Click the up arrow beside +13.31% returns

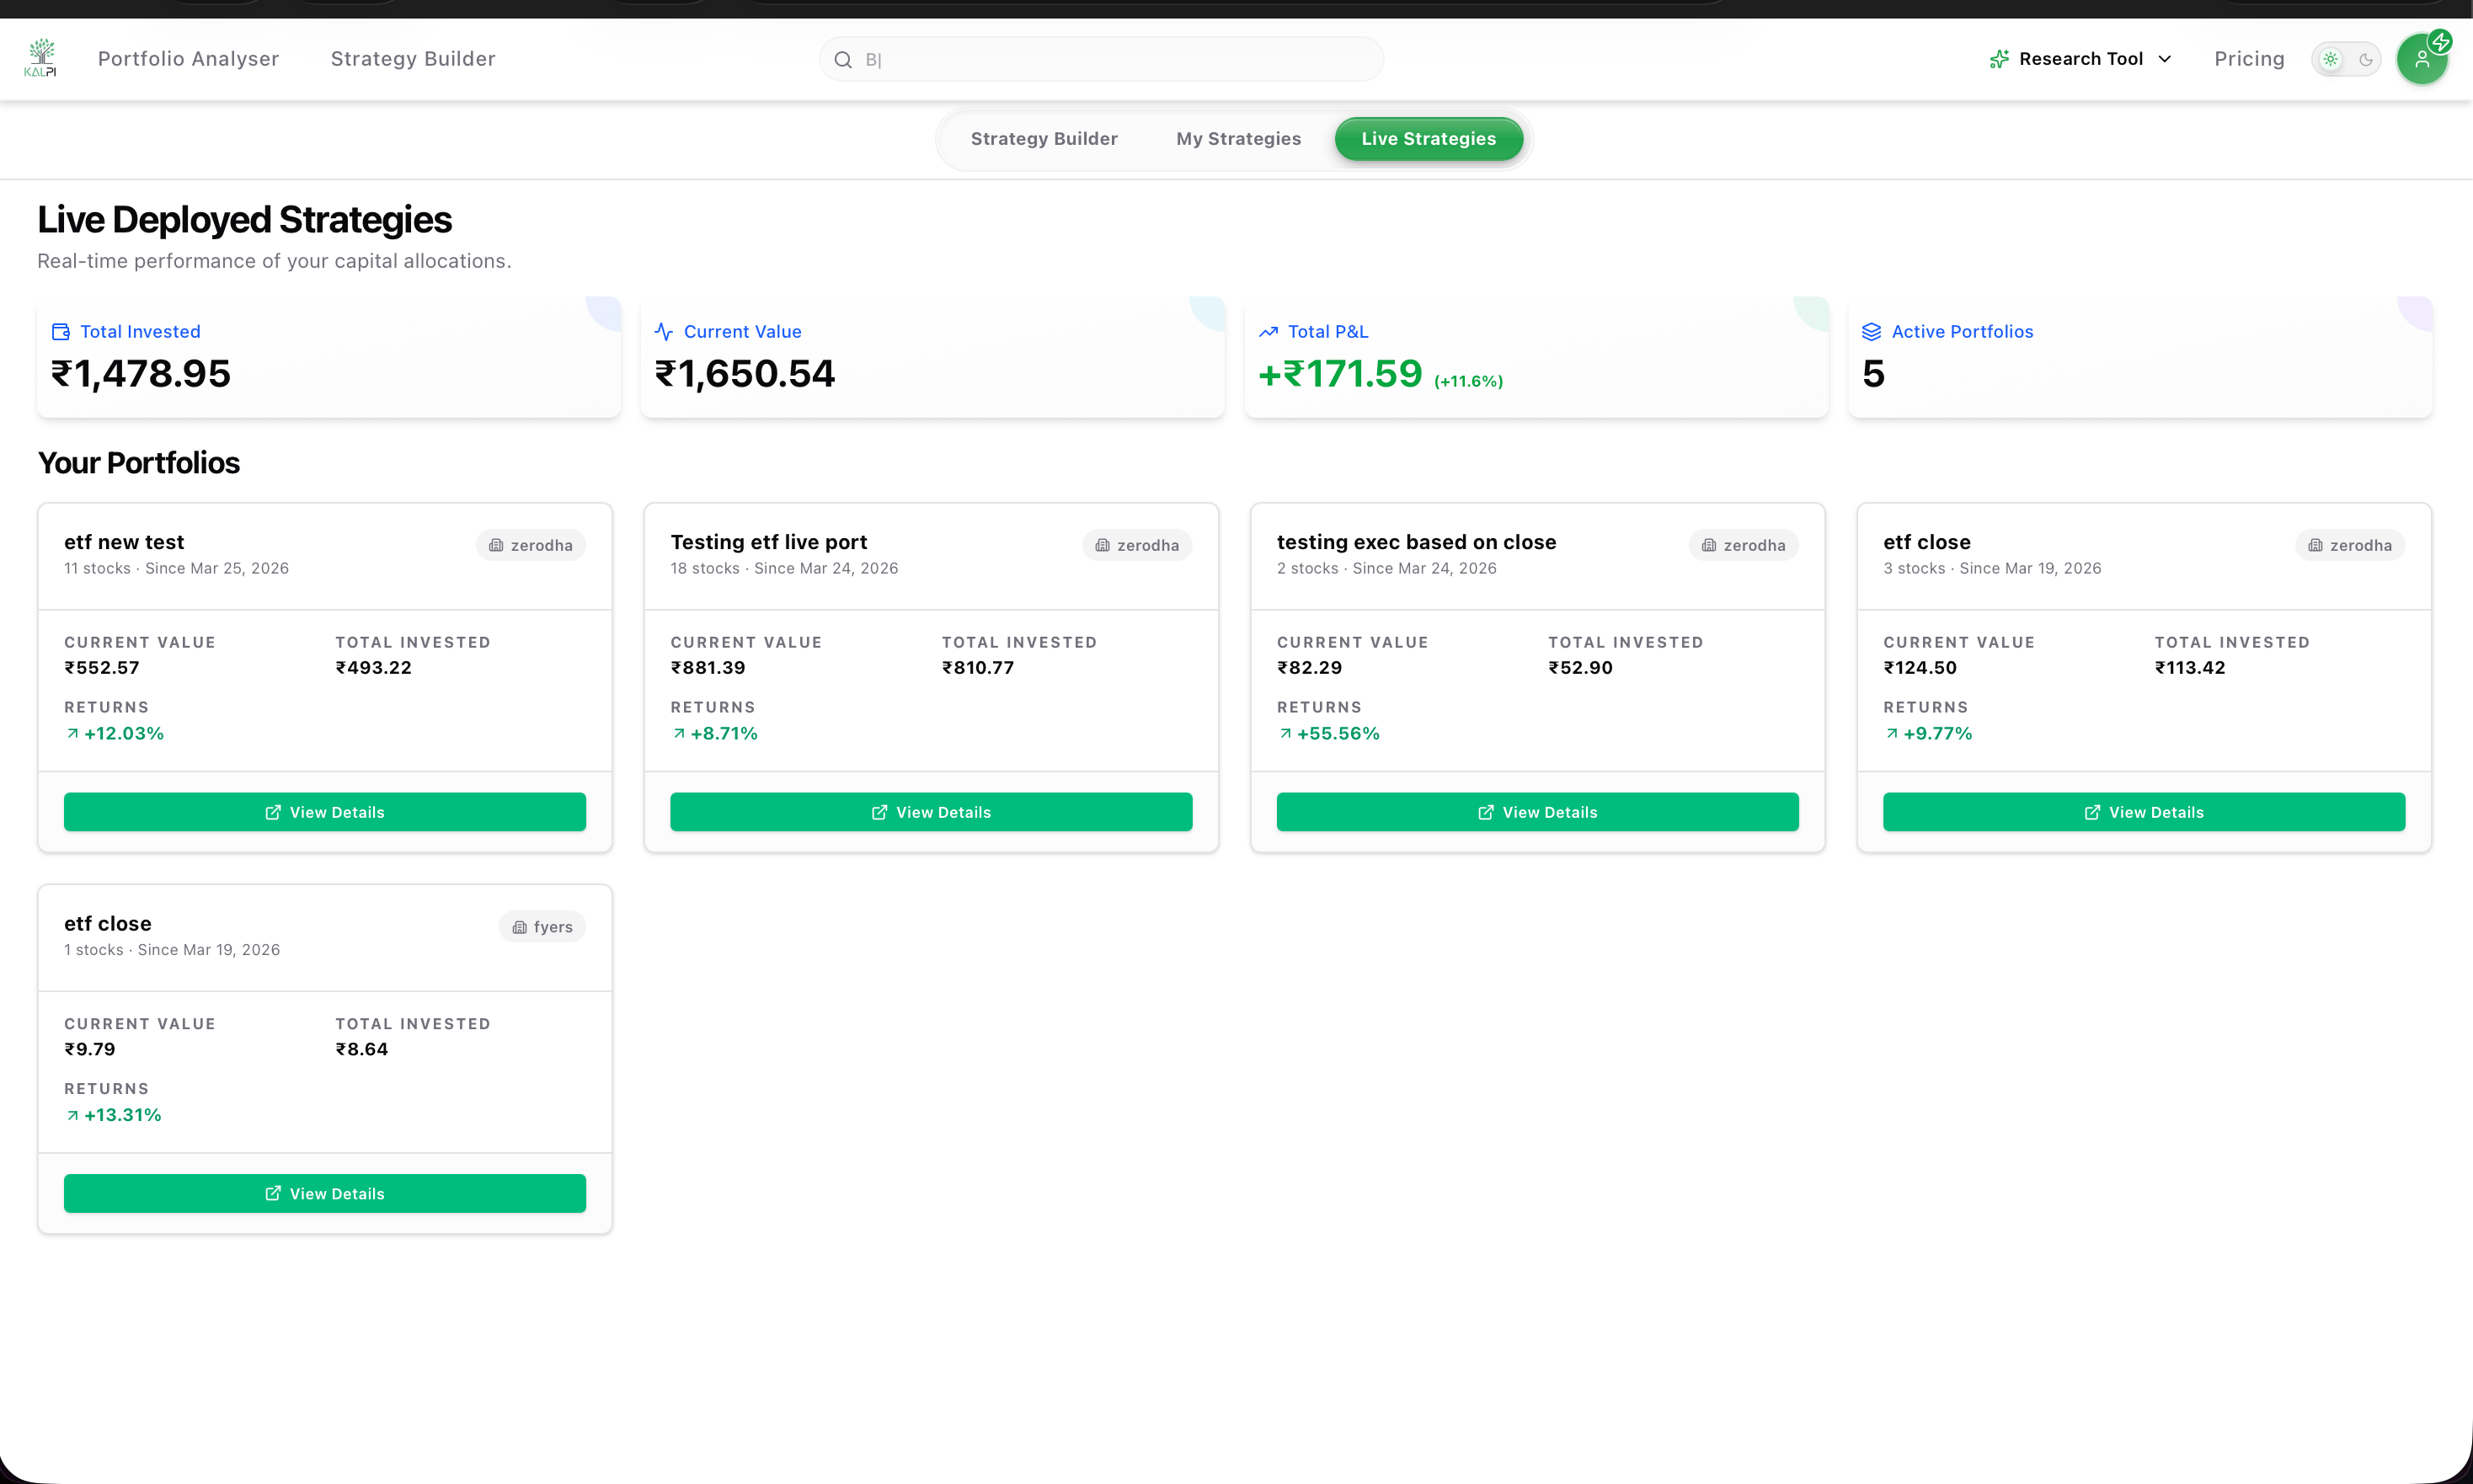coord(72,1115)
